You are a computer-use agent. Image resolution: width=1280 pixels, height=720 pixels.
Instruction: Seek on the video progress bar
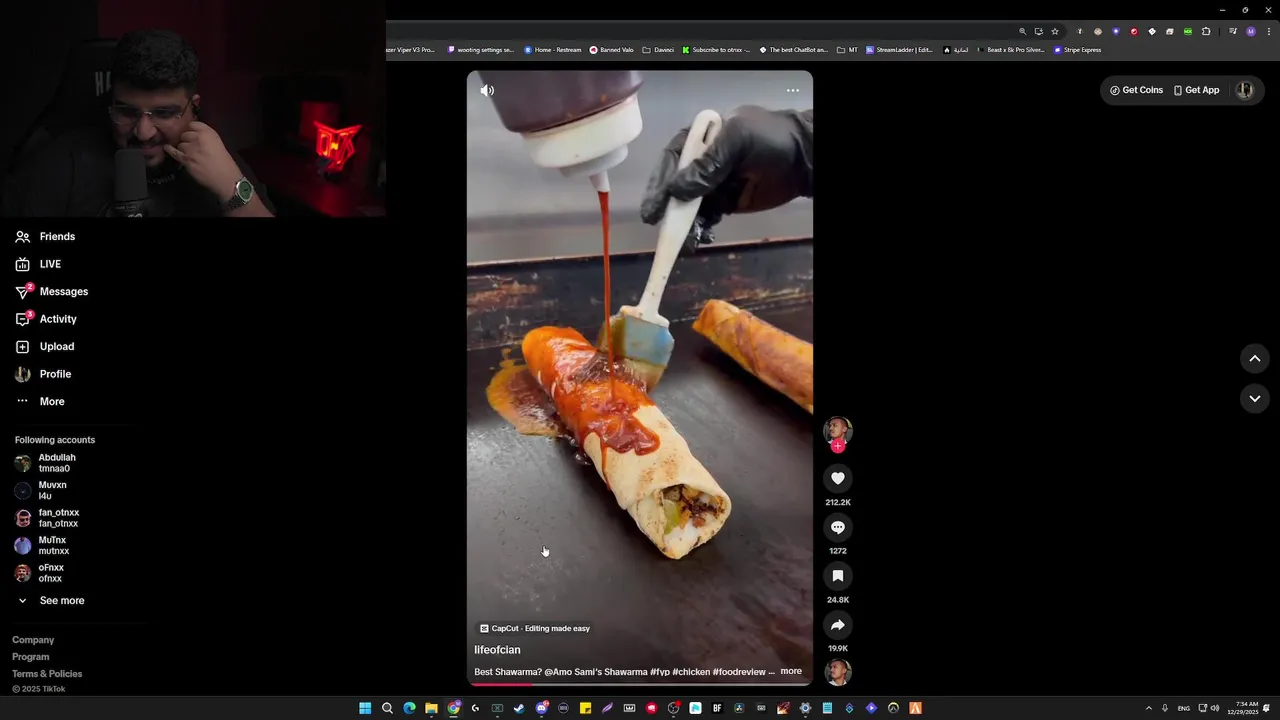click(x=640, y=684)
